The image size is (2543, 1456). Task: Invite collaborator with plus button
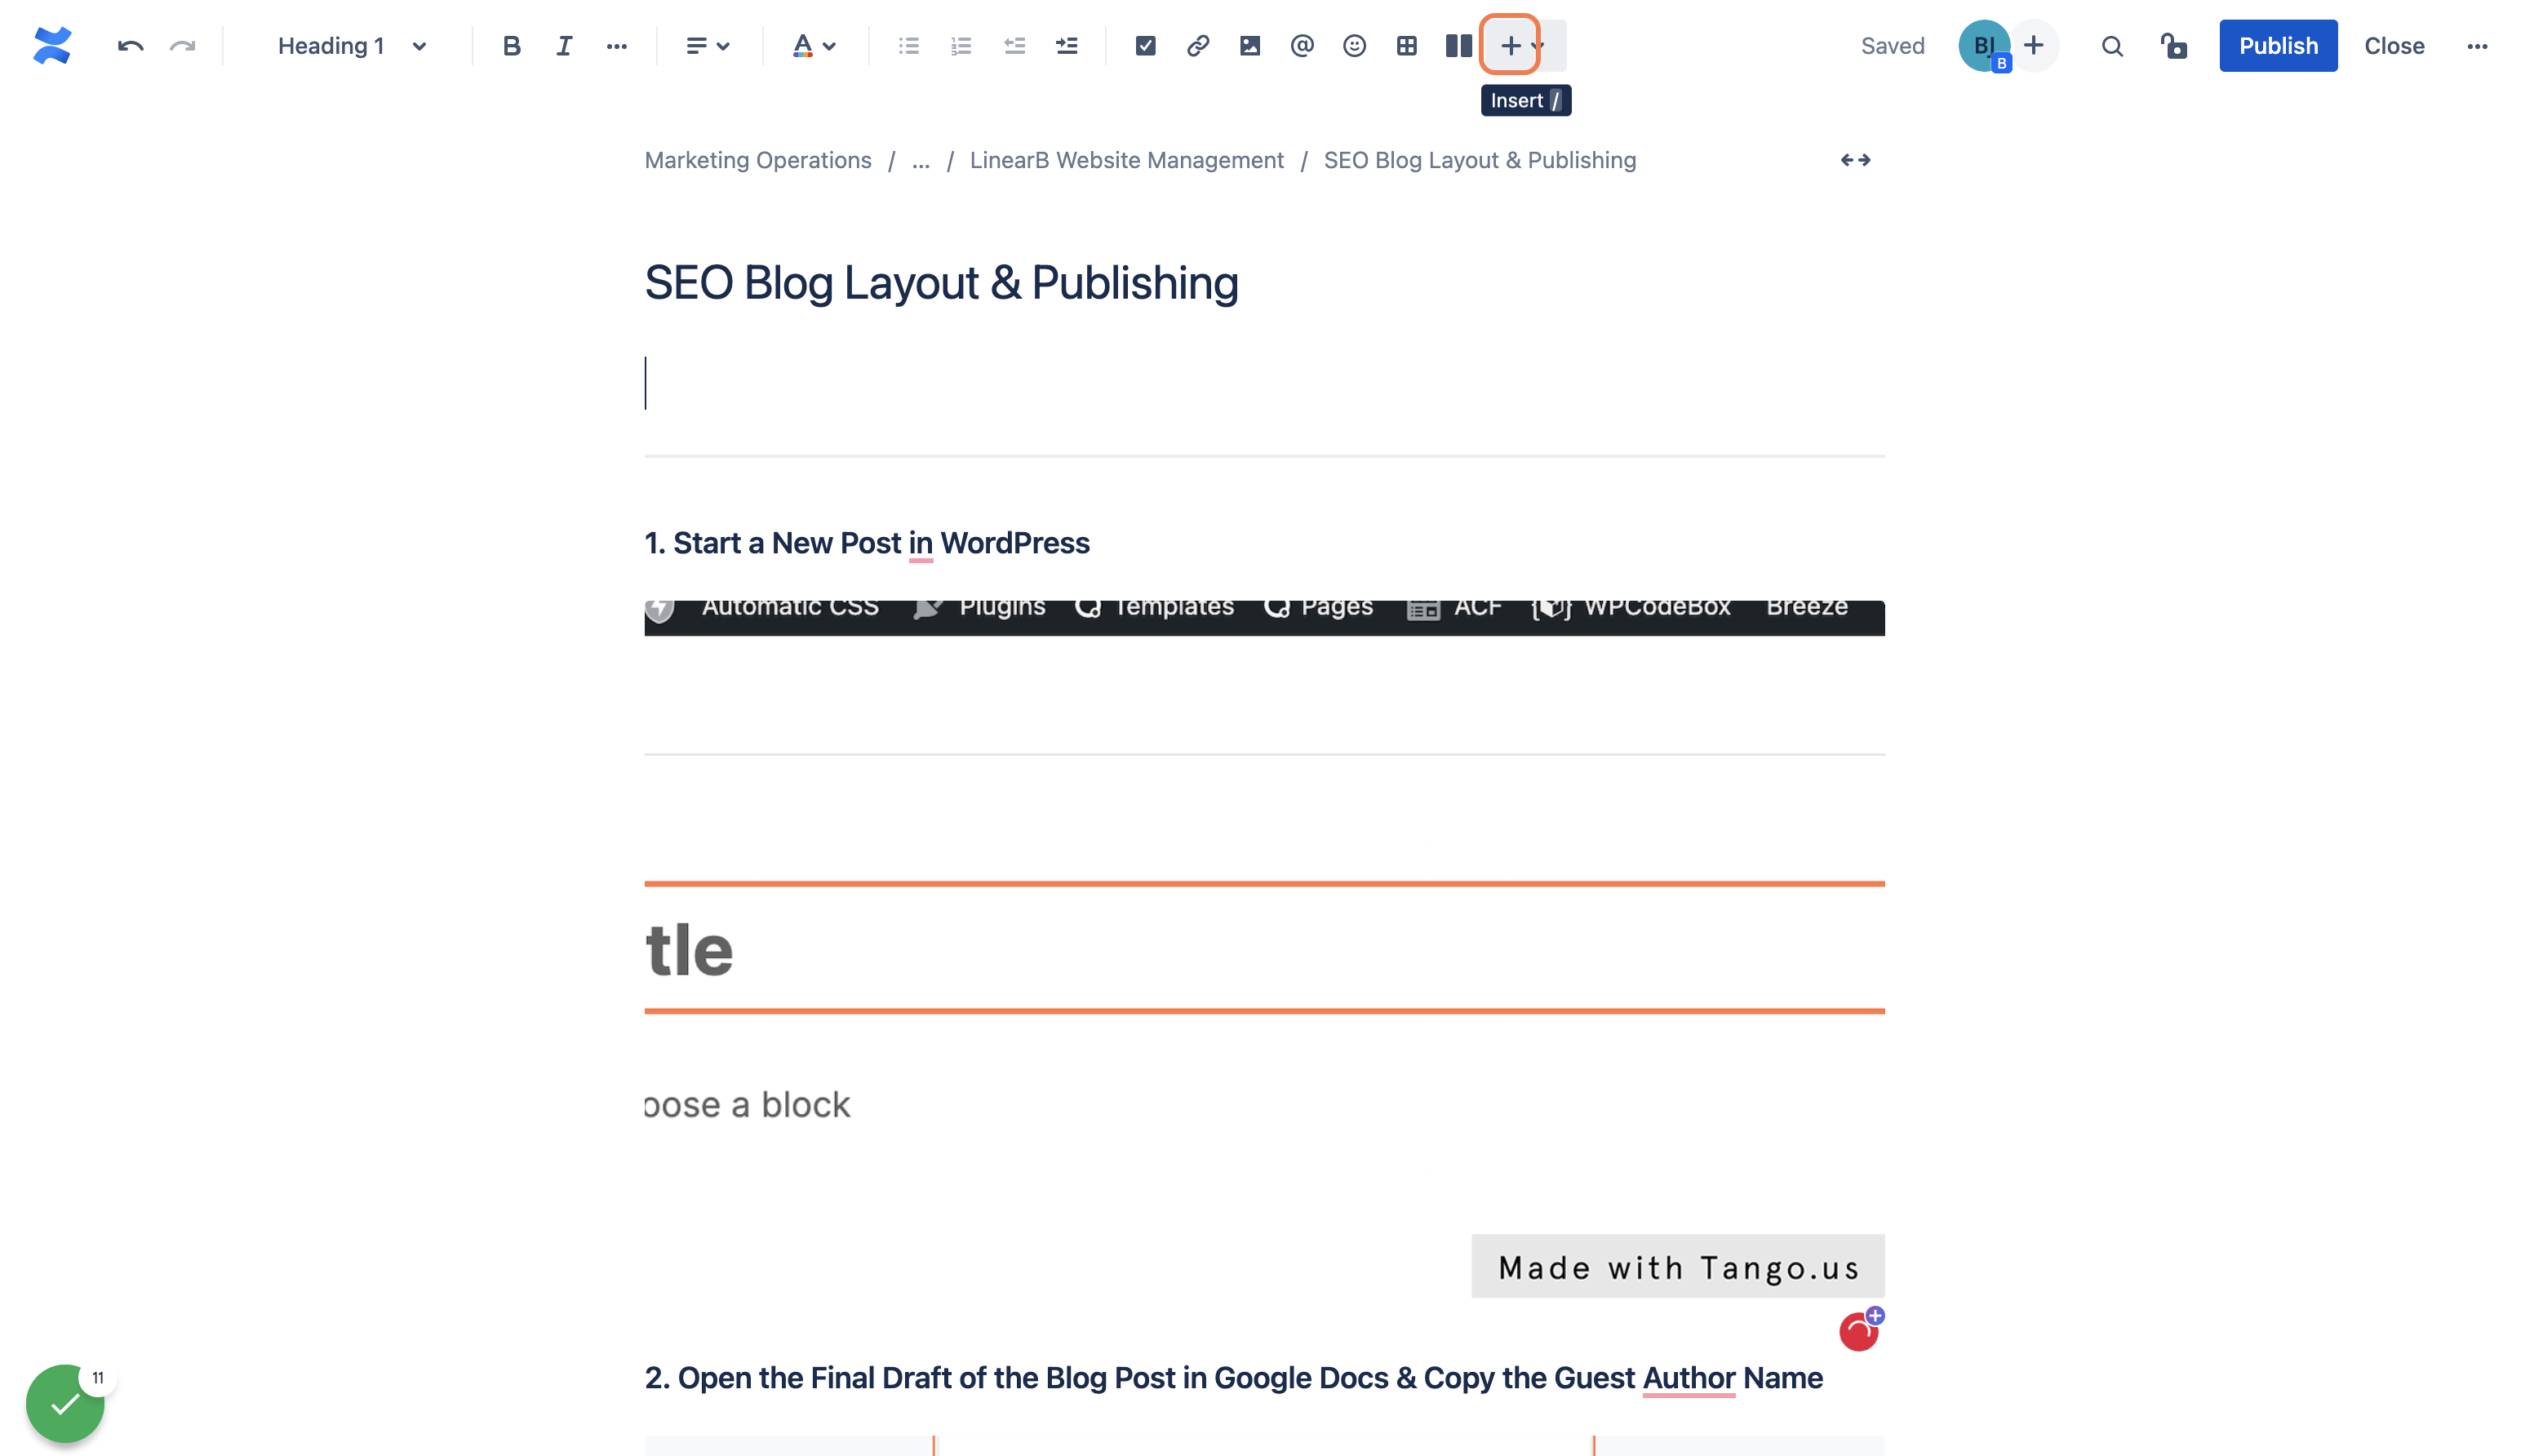(2033, 46)
